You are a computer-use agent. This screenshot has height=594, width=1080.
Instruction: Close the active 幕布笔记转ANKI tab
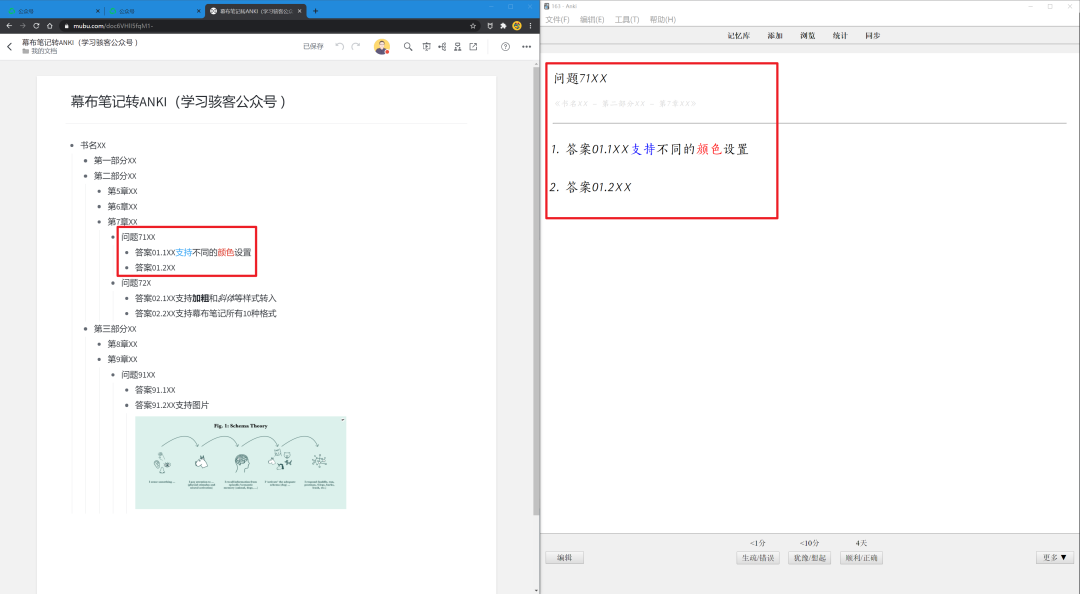tap(300, 11)
